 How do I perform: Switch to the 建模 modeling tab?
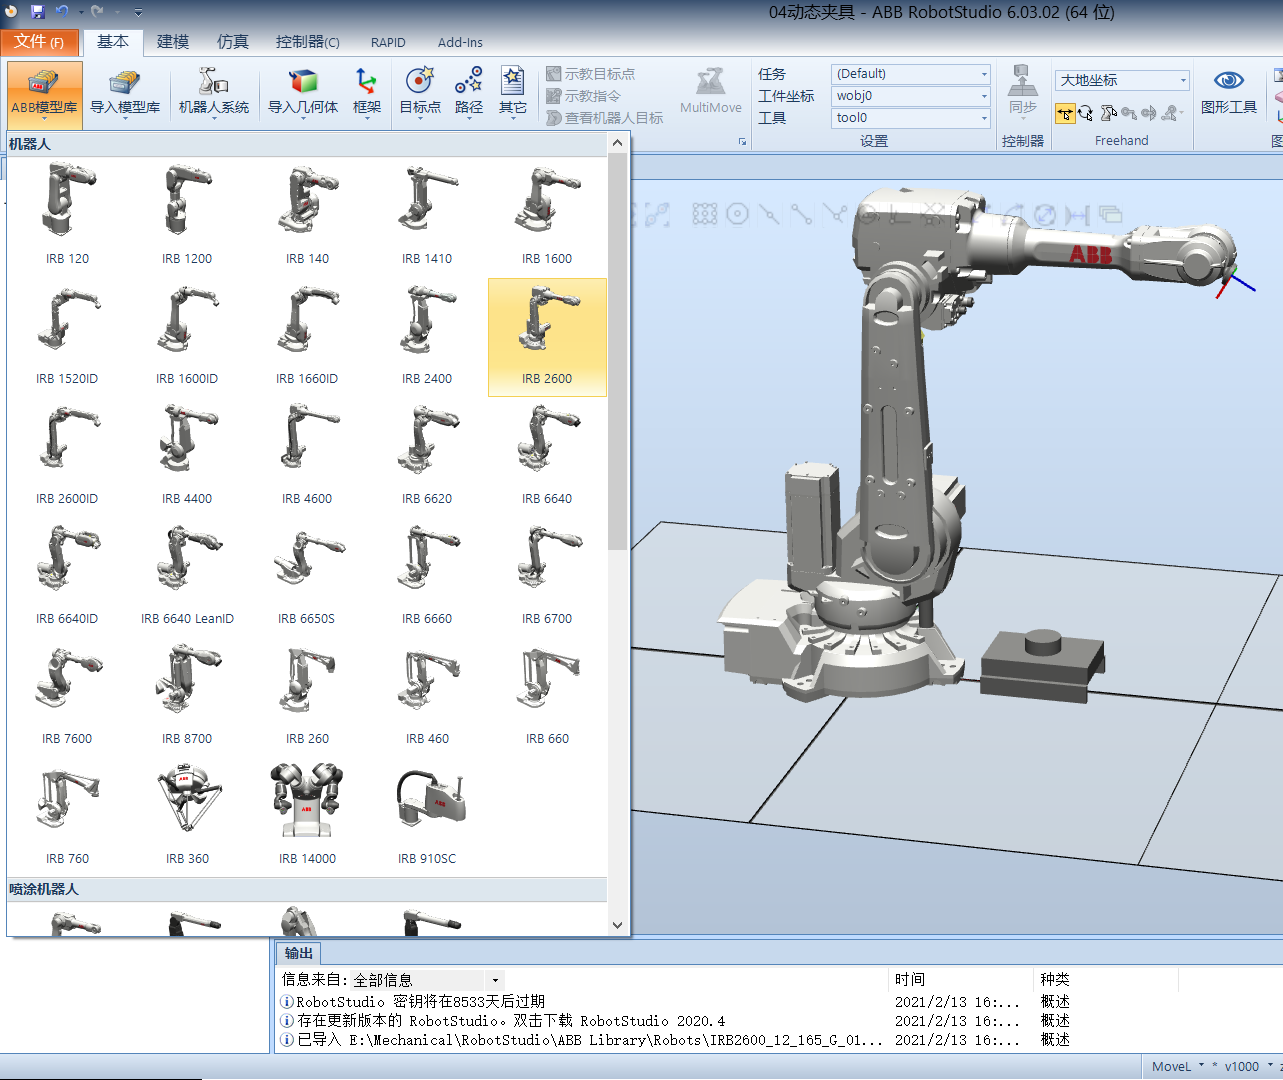[x=173, y=42]
